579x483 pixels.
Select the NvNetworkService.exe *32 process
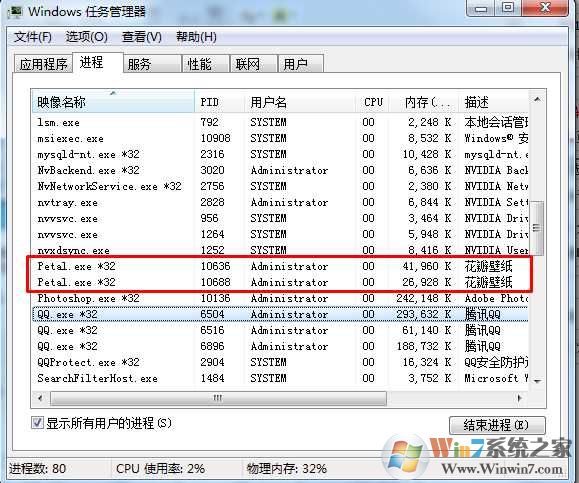point(280,186)
